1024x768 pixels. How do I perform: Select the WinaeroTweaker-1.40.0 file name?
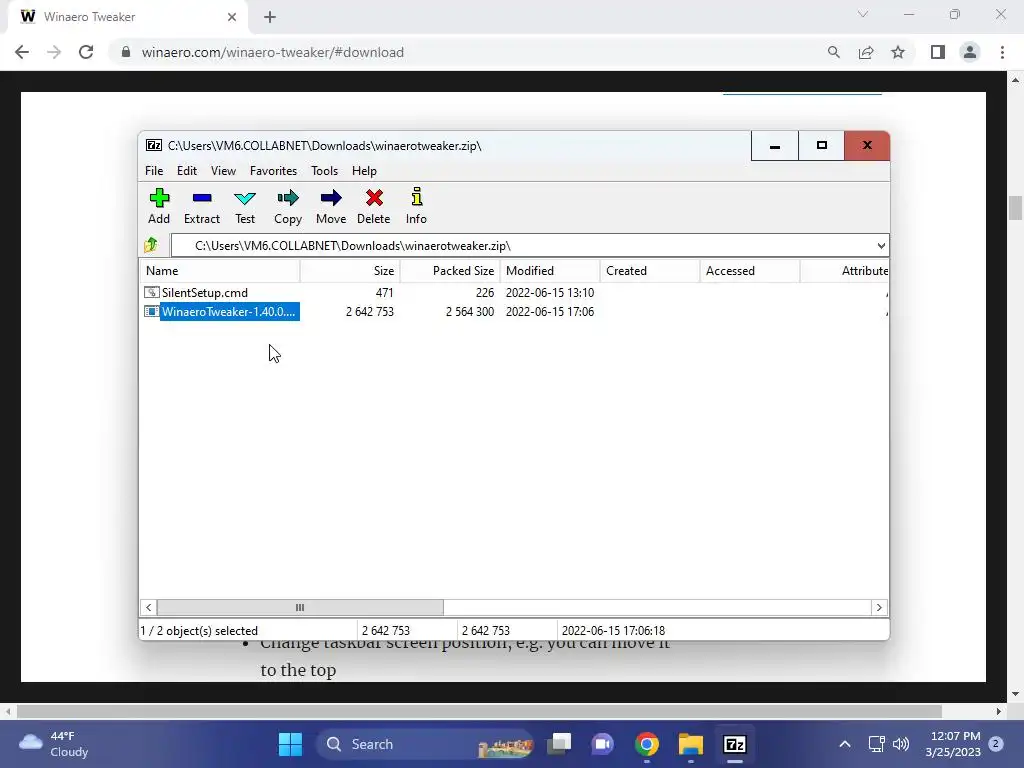coord(229,312)
